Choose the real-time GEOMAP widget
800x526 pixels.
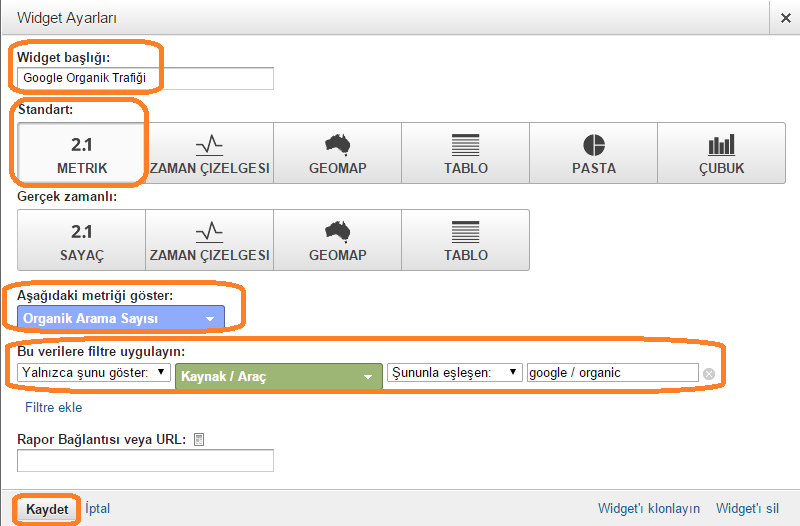tap(338, 240)
